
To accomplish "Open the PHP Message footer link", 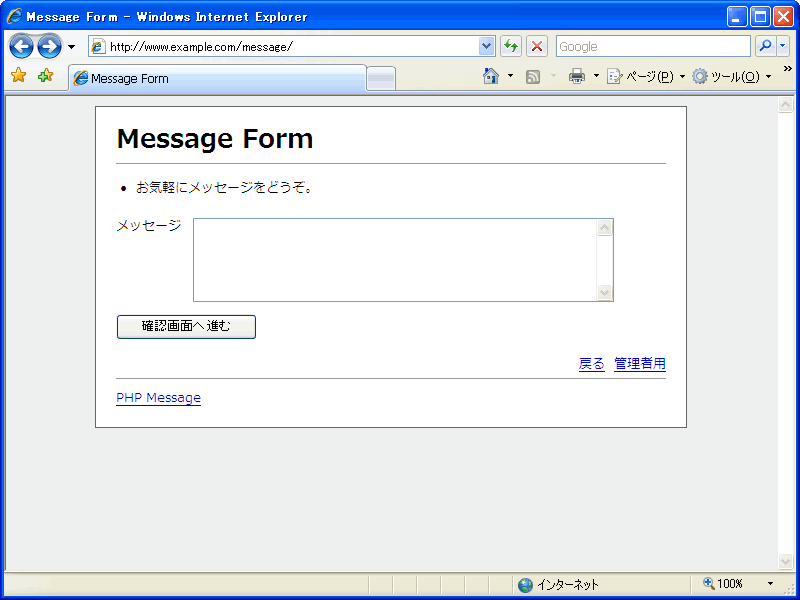I will click(x=158, y=398).
